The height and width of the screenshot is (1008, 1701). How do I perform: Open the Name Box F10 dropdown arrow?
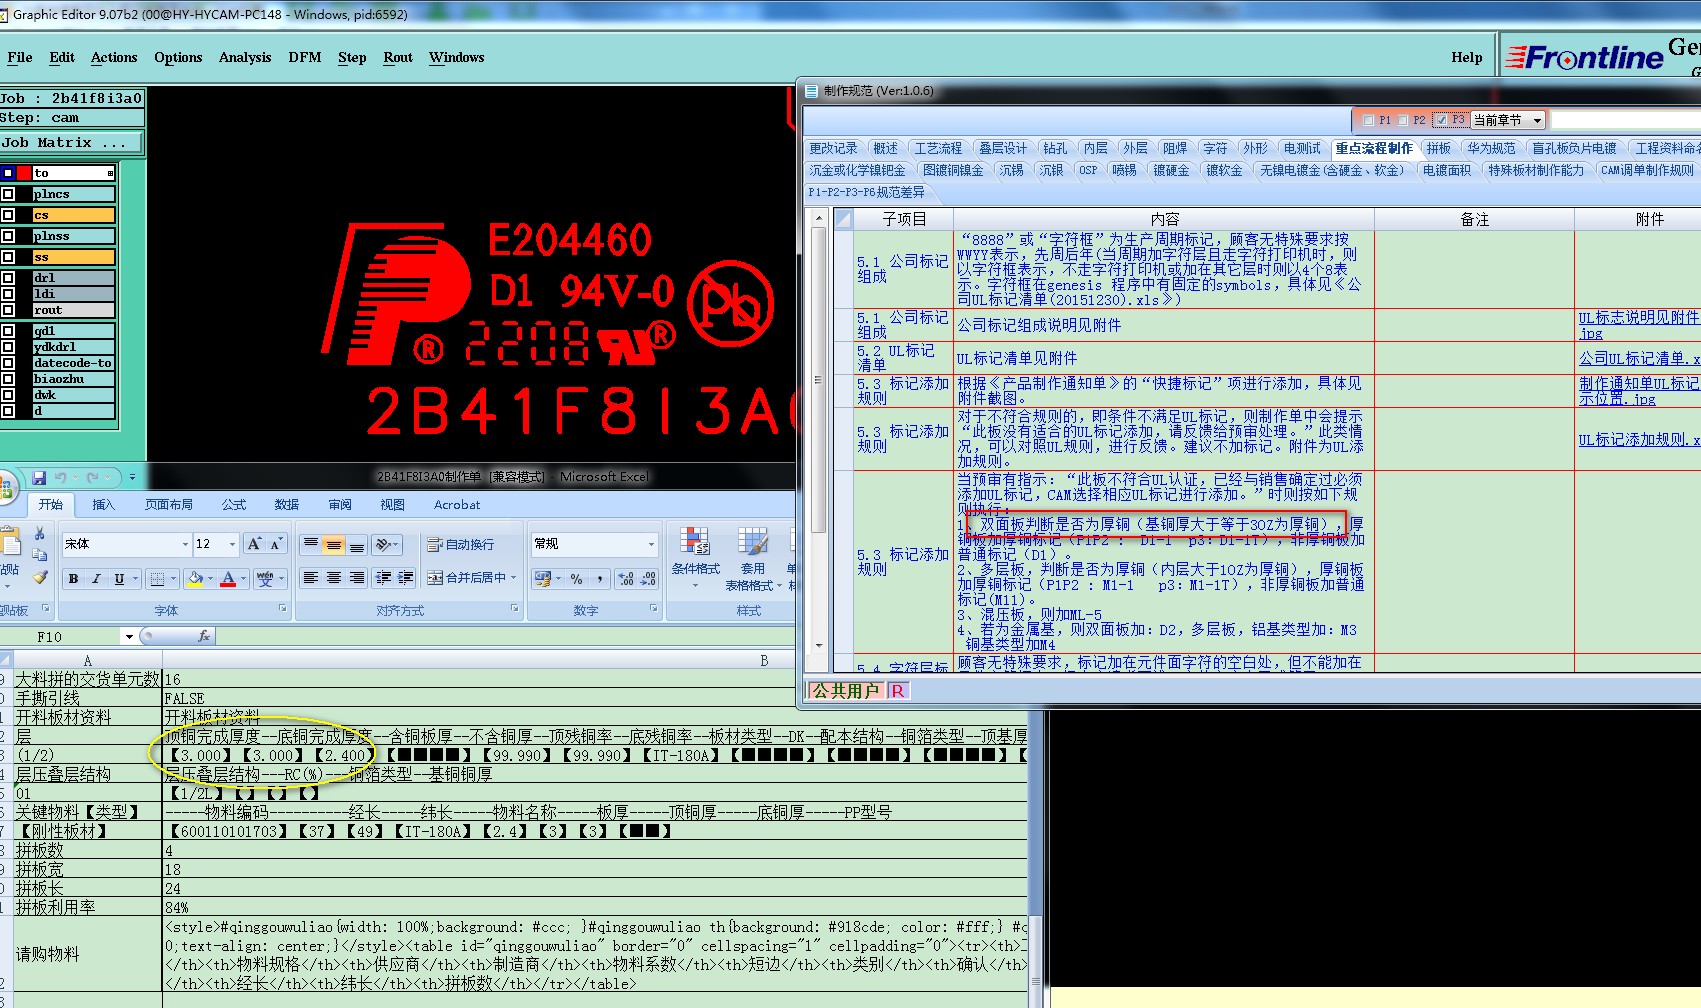point(129,636)
